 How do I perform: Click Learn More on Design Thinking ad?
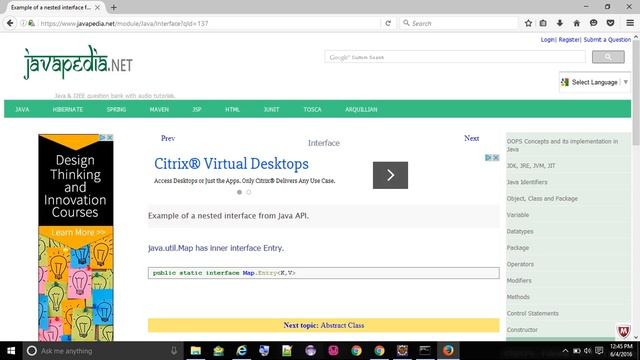tap(78, 232)
